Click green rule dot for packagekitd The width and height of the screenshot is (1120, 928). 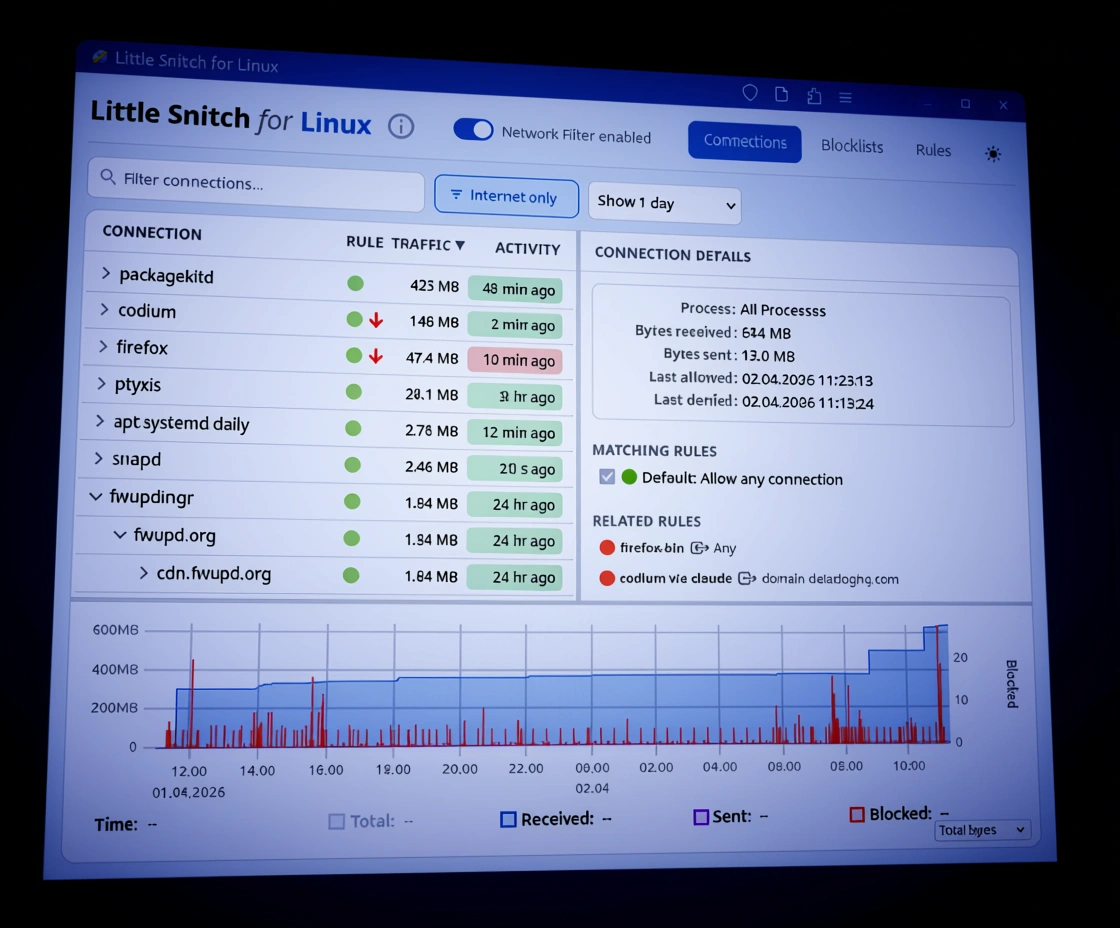click(355, 283)
